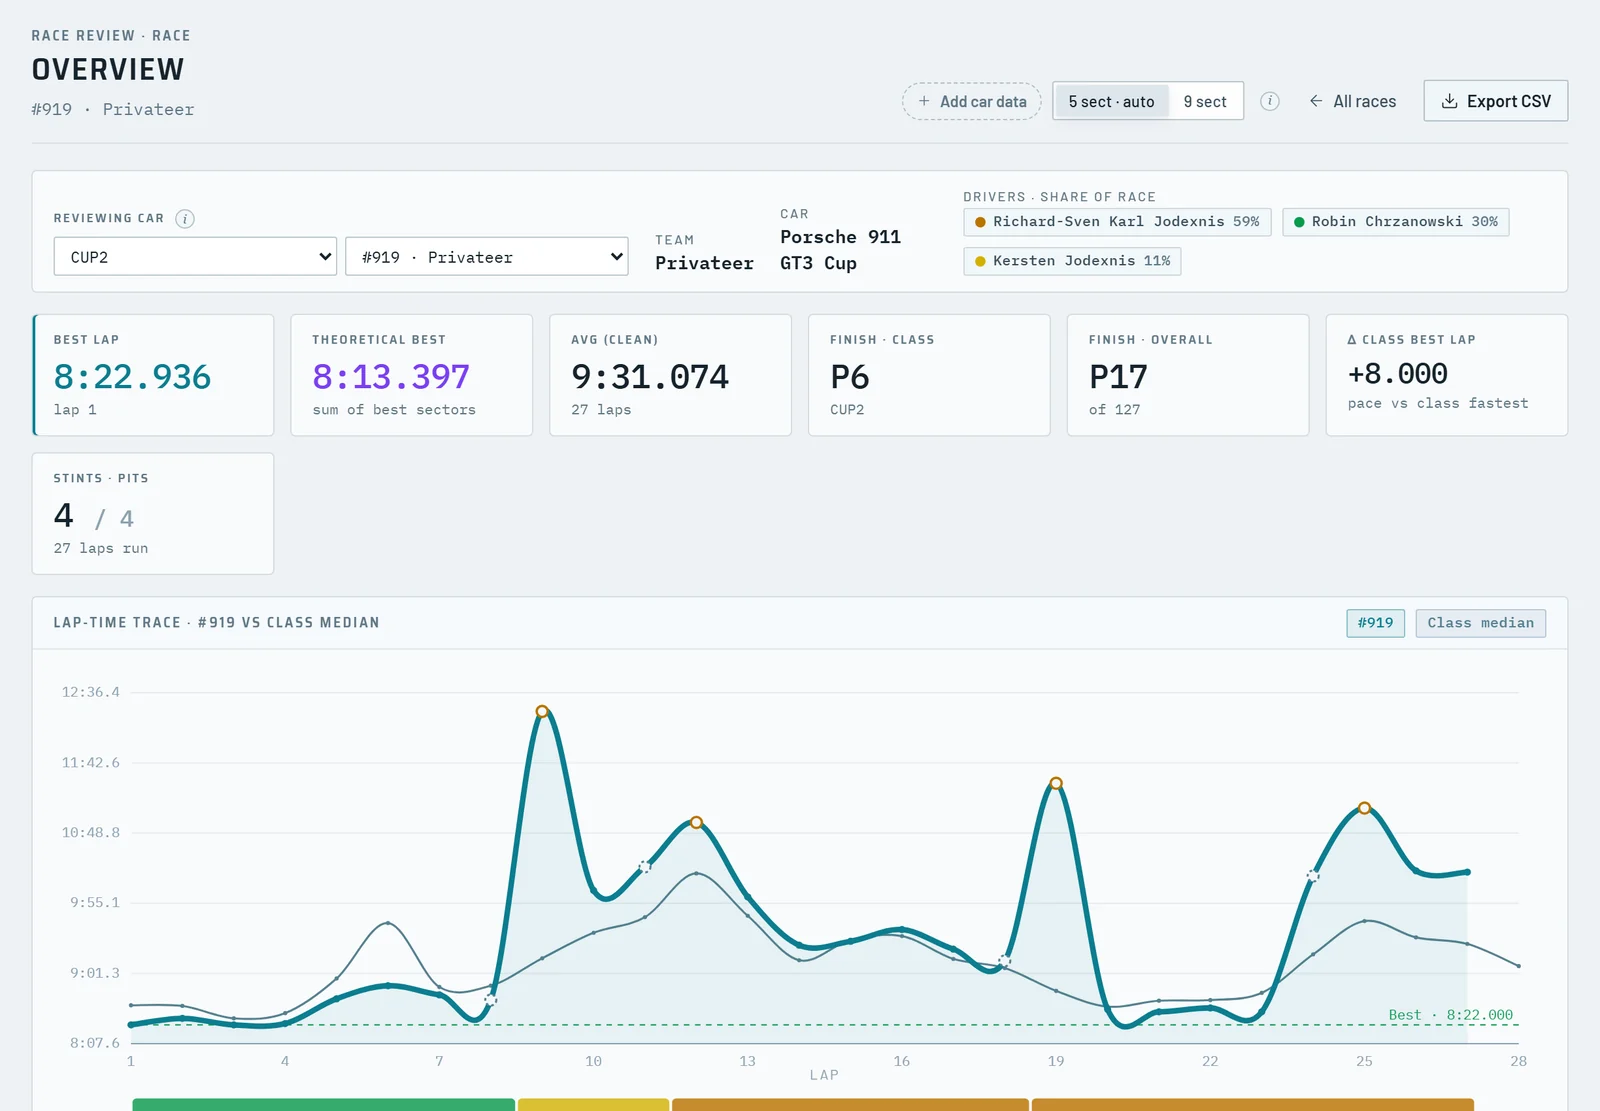The height and width of the screenshot is (1111, 1600).
Task: Click the download icon in Export CSV
Action: click(1449, 101)
